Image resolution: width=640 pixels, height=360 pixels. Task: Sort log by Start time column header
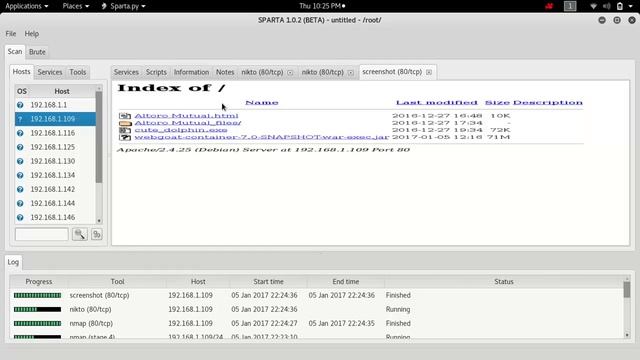pyautogui.click(x=268, y=282)
